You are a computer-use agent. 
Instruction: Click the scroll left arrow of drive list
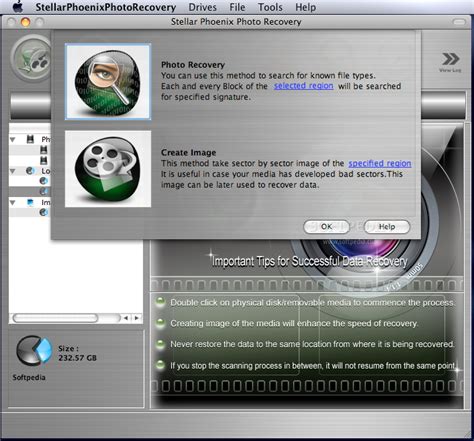pyautogui.click(x=126, y=318)
